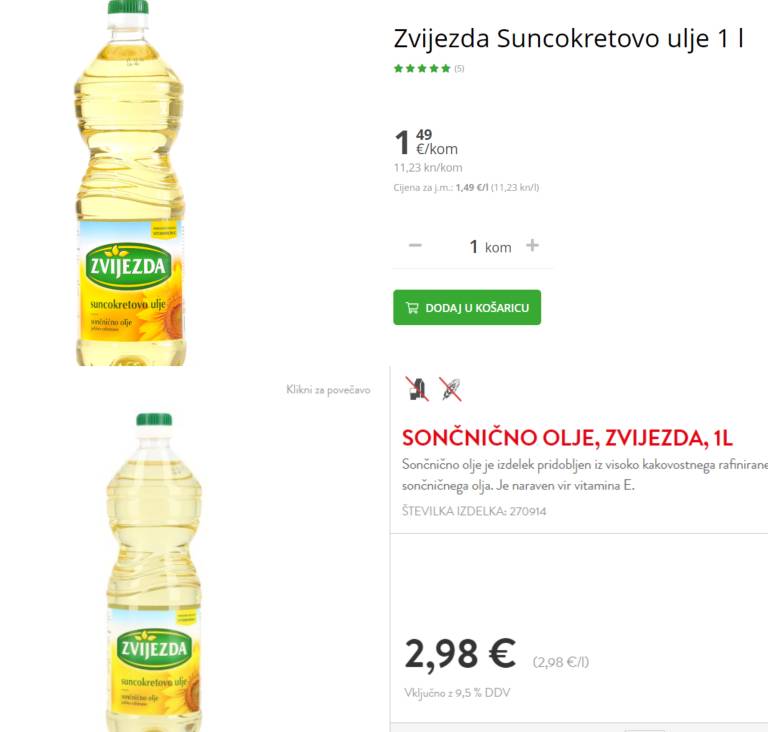Click the Zvijezda Suncokretovo ulje 1 l title
The width and height of the screenshot is (768, 732).
pos(568,39)
